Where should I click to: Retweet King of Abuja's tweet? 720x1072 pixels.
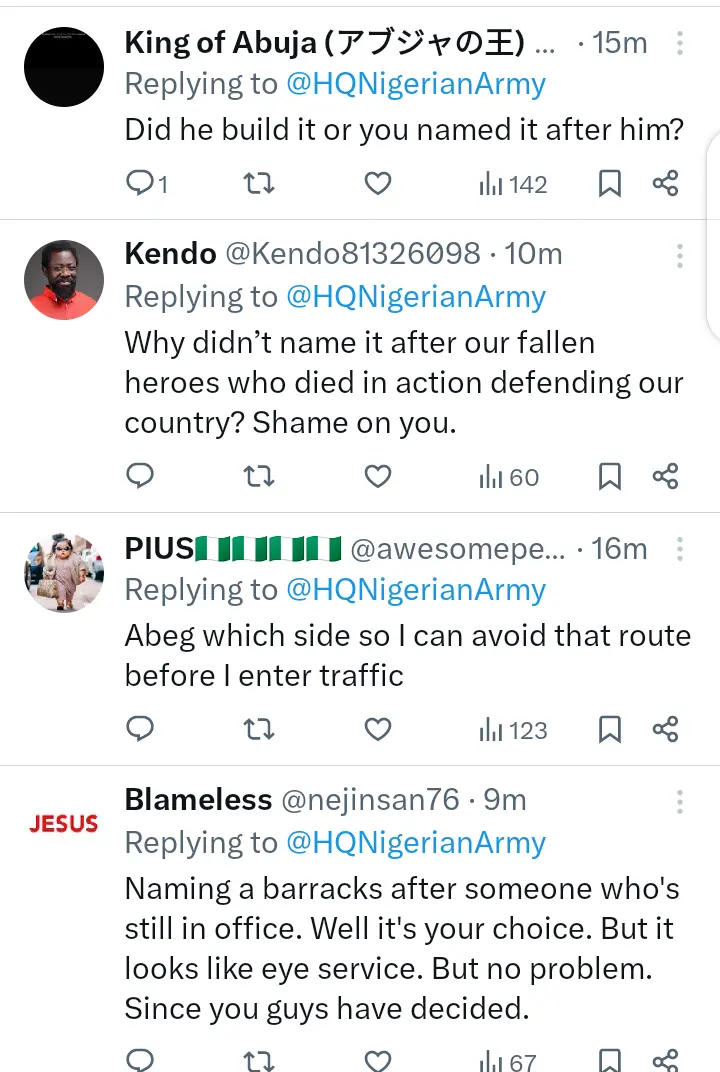pyautogui.click(x=259, y=183)
